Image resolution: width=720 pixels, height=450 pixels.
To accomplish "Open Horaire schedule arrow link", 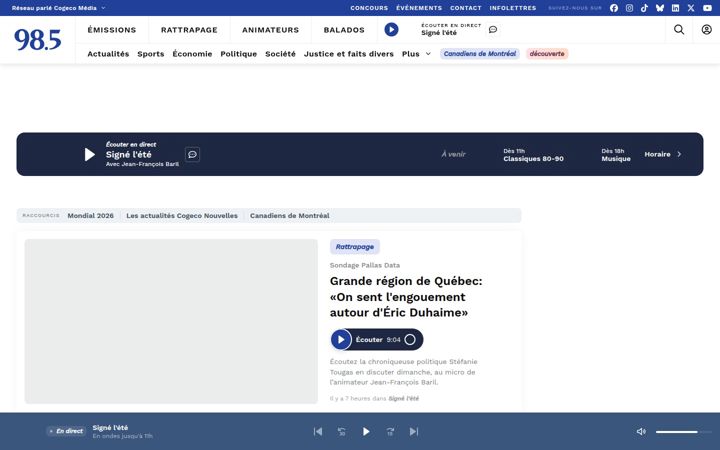I will coord(663,154).
